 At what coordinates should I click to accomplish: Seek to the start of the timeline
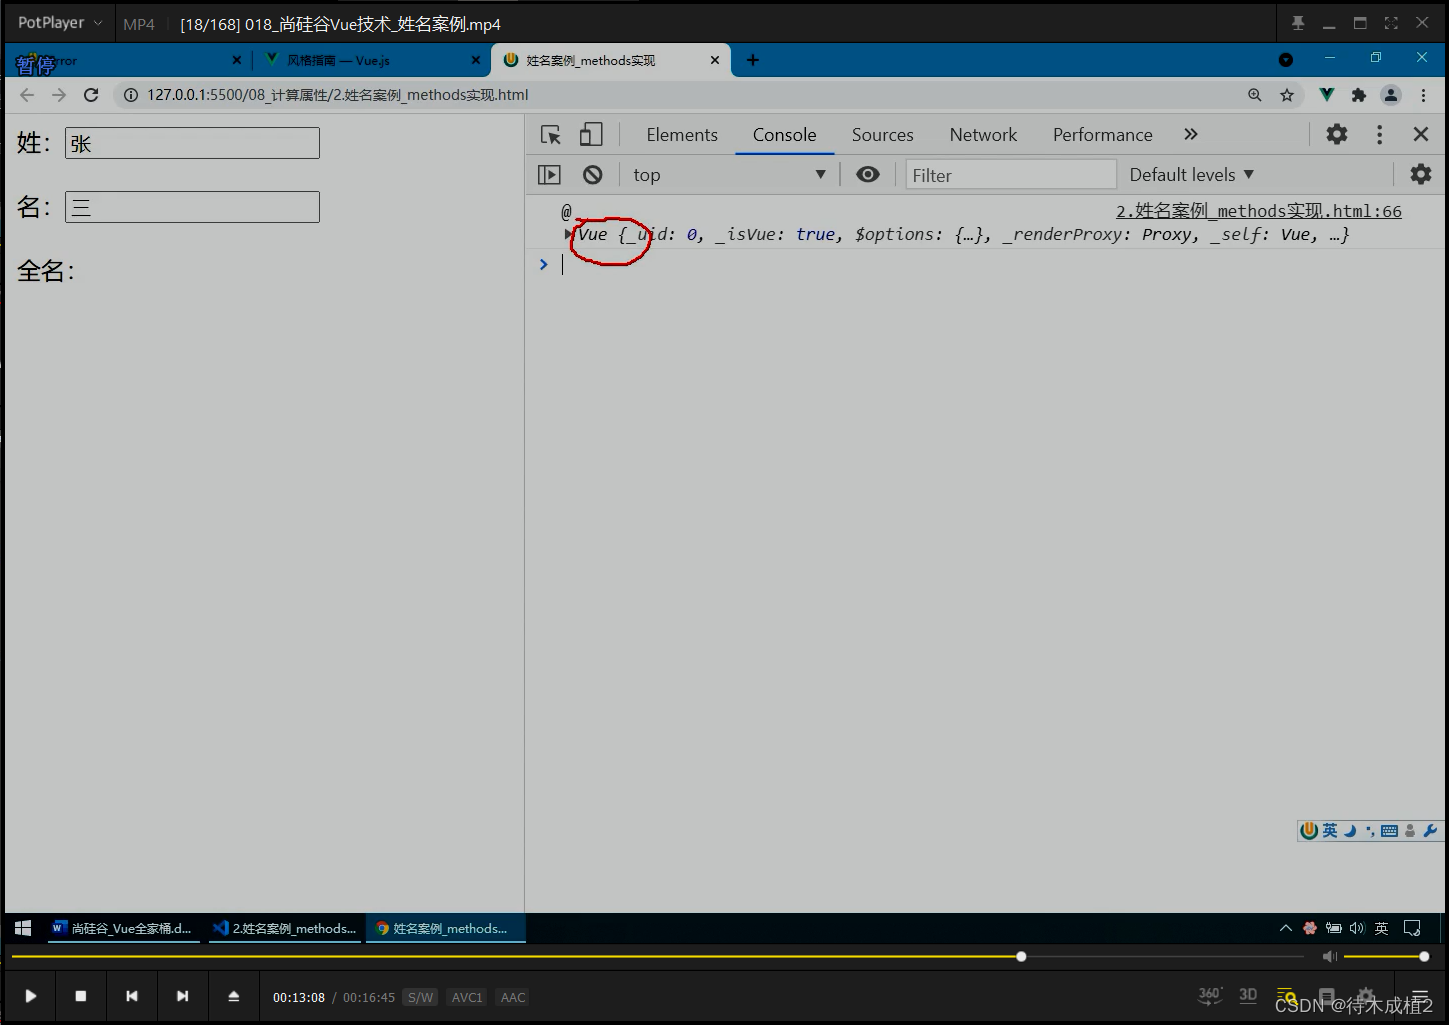tap(13, 957)
